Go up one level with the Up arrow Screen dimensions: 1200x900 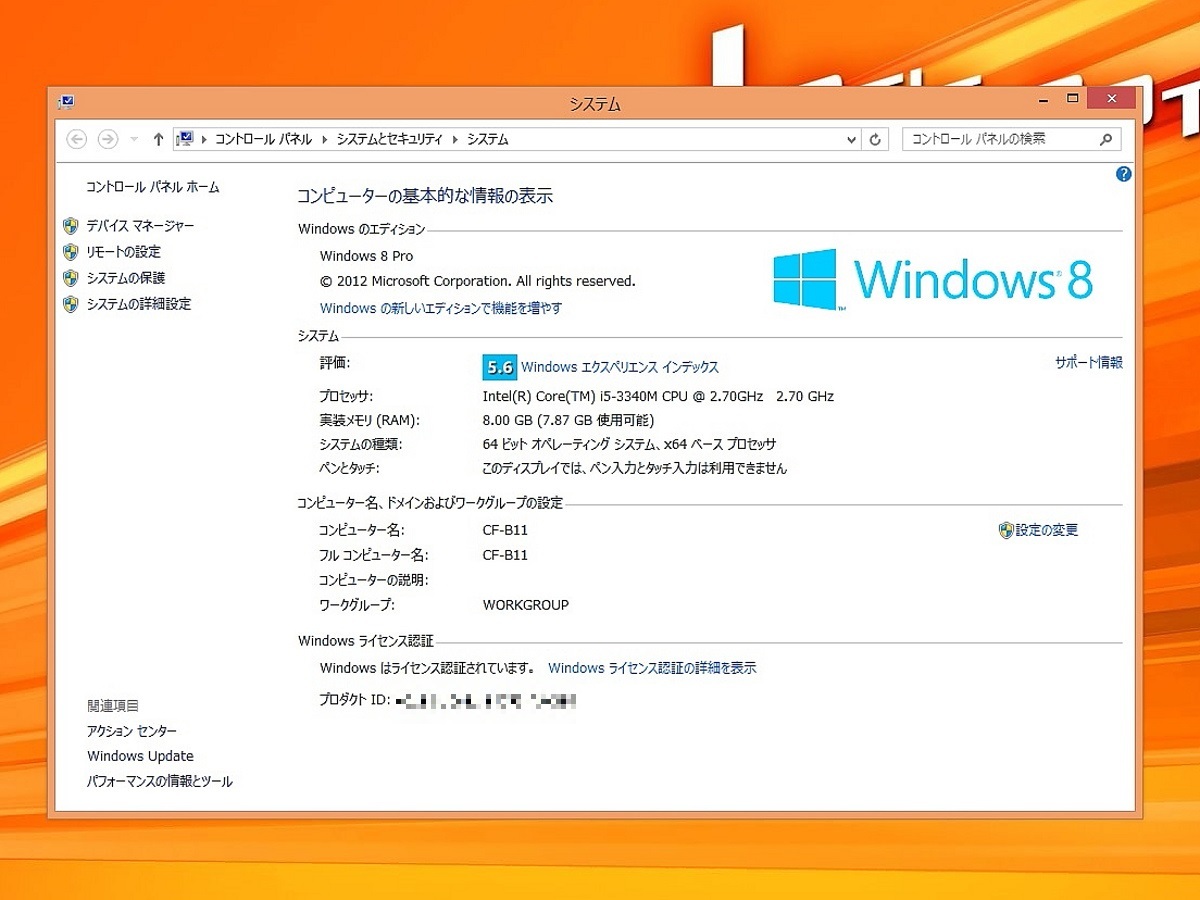pos(158,139)
